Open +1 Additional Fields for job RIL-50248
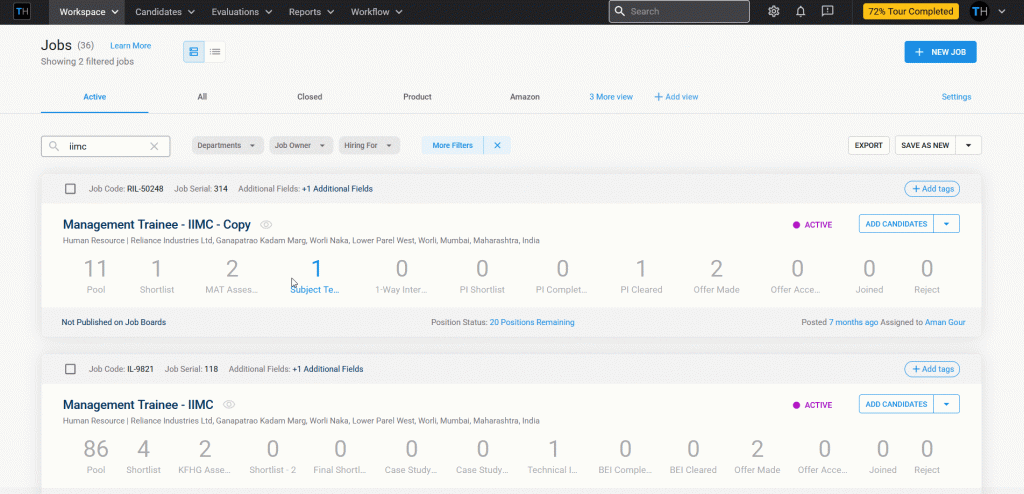The height and width of the screenshot is (494, 1024). pyautogui.click(x=337, y=189)
